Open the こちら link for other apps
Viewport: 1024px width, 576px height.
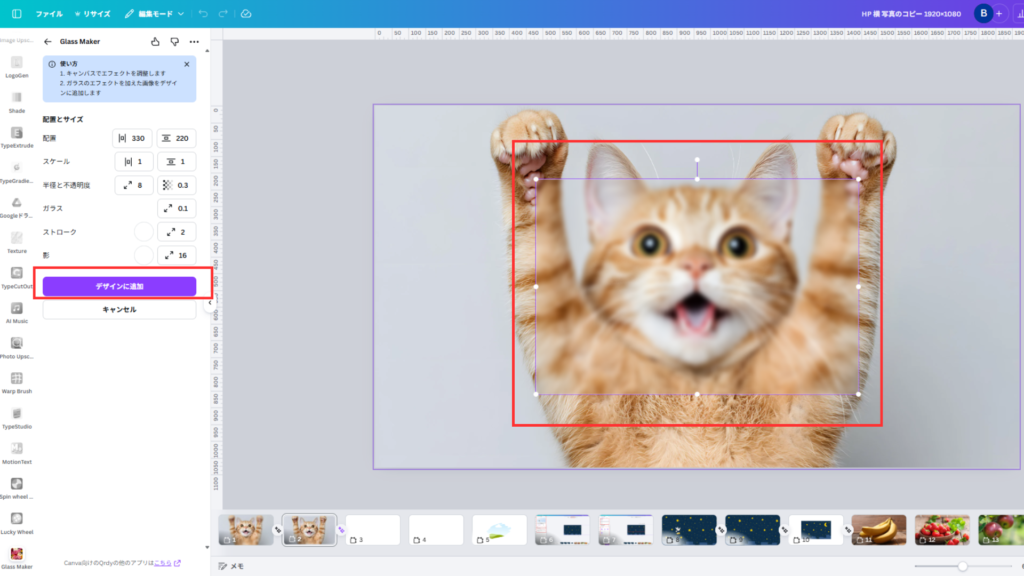click(x=162, y=563)
